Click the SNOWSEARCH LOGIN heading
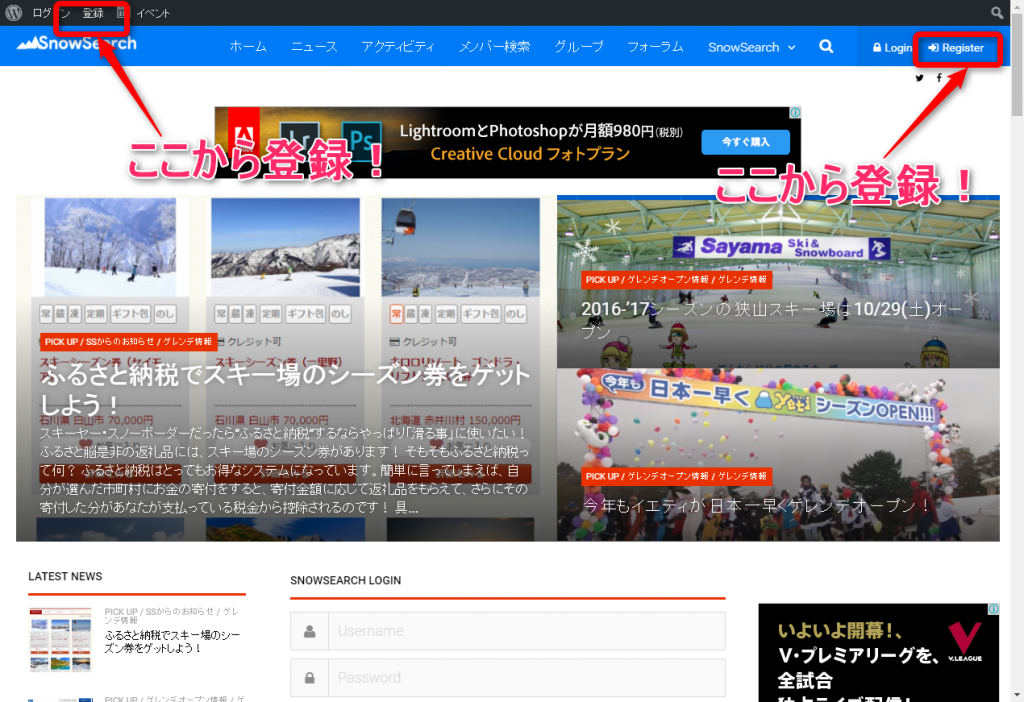 pos(345,581)
